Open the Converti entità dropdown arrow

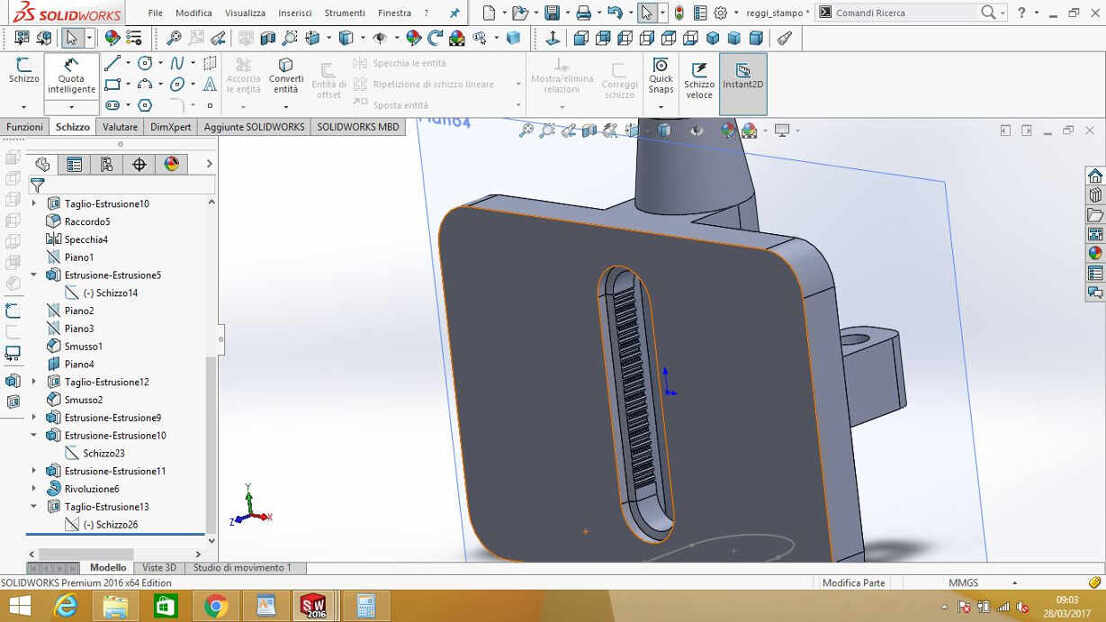coord(286,107)
